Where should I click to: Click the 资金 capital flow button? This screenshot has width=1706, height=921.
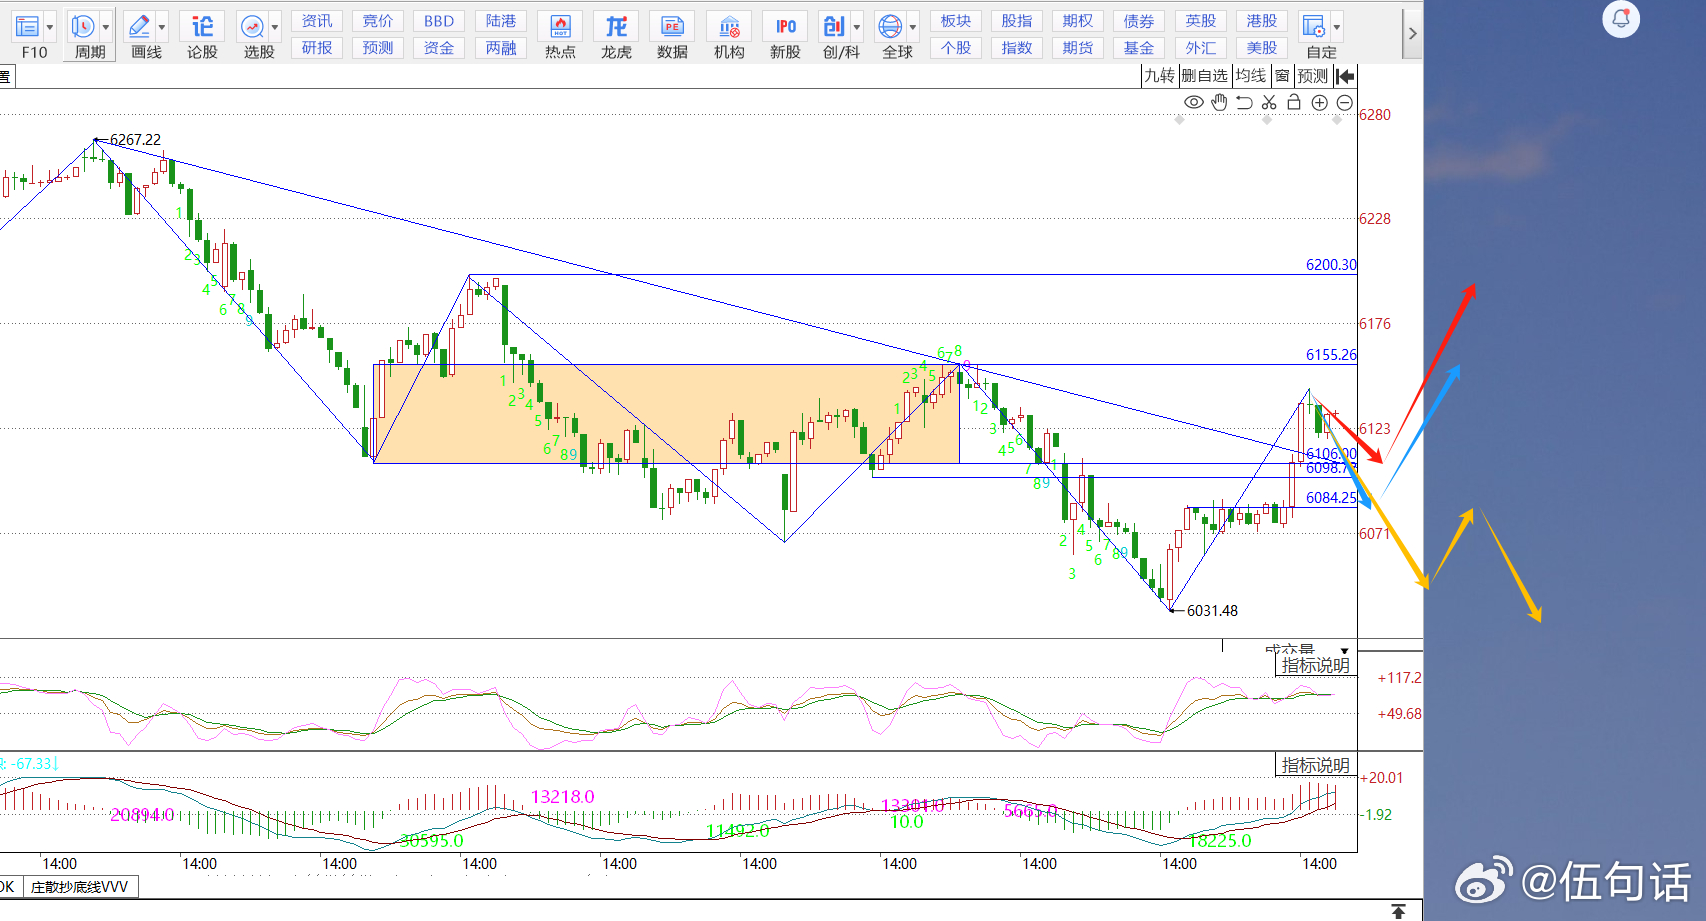(x=439, y=48)
